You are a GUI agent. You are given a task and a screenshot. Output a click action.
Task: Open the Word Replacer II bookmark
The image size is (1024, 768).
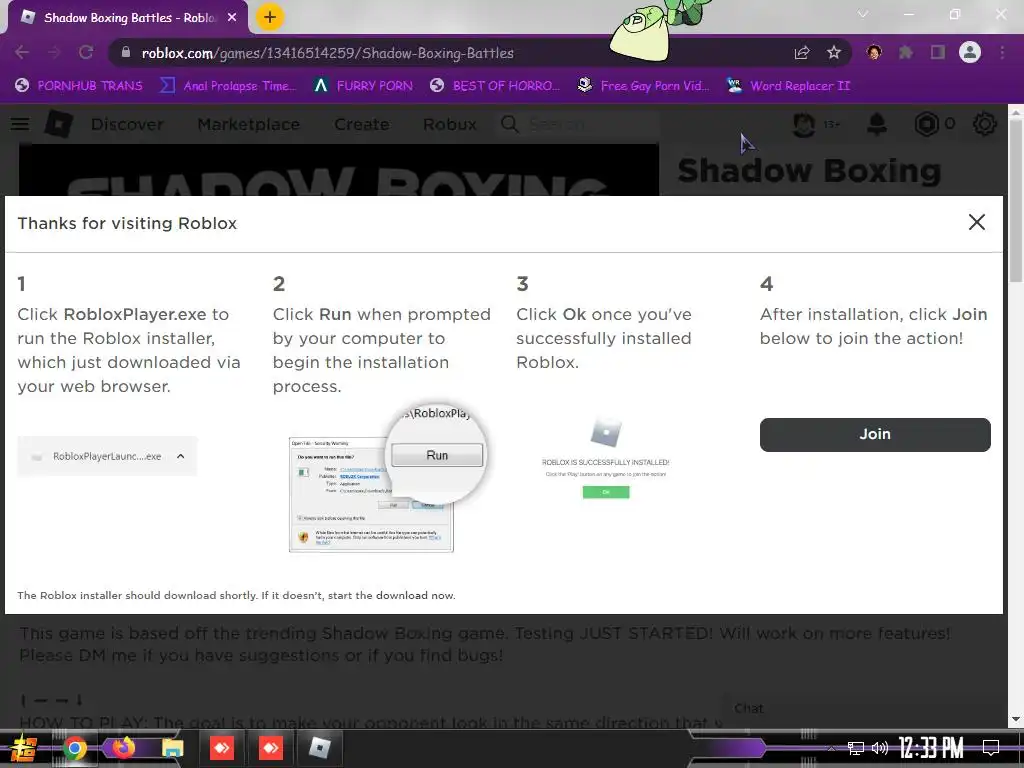click(x=788, y=86)
